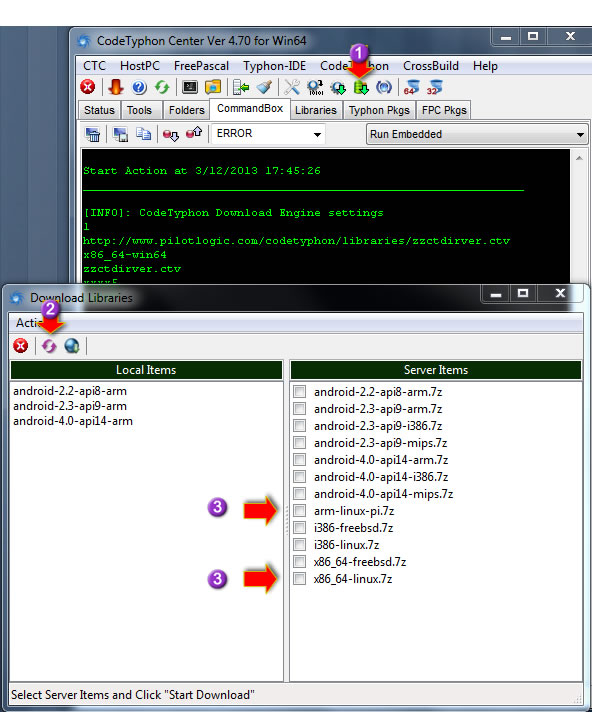Click the trash-bin clear icon in CommandBox toolbar
The image size is (592, 712).
(x=93, y=134)
